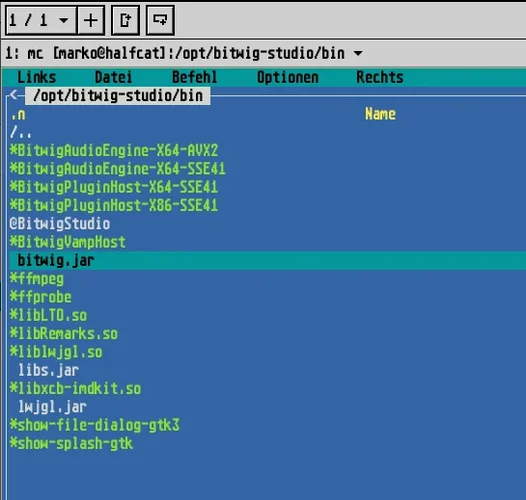Select libs.jar file
Image resolution: width=526 pixels, height=500 pixels.
(x=48, y=370)
